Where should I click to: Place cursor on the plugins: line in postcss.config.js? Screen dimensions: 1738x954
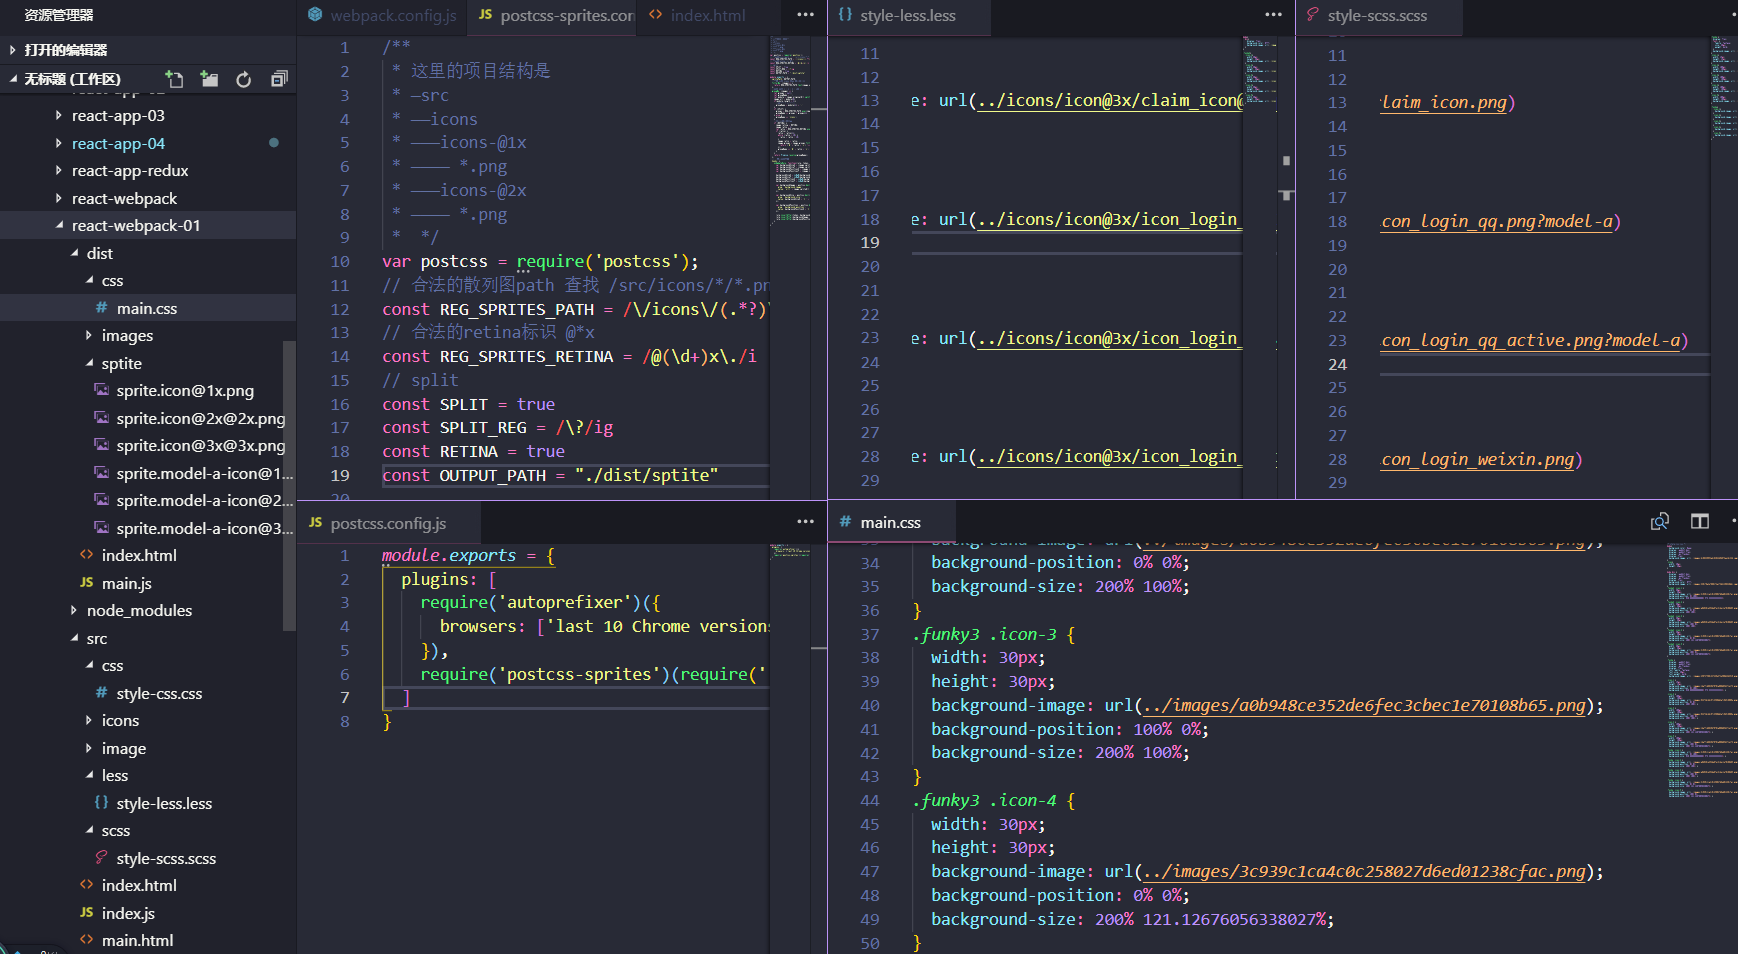click(449, 580)
